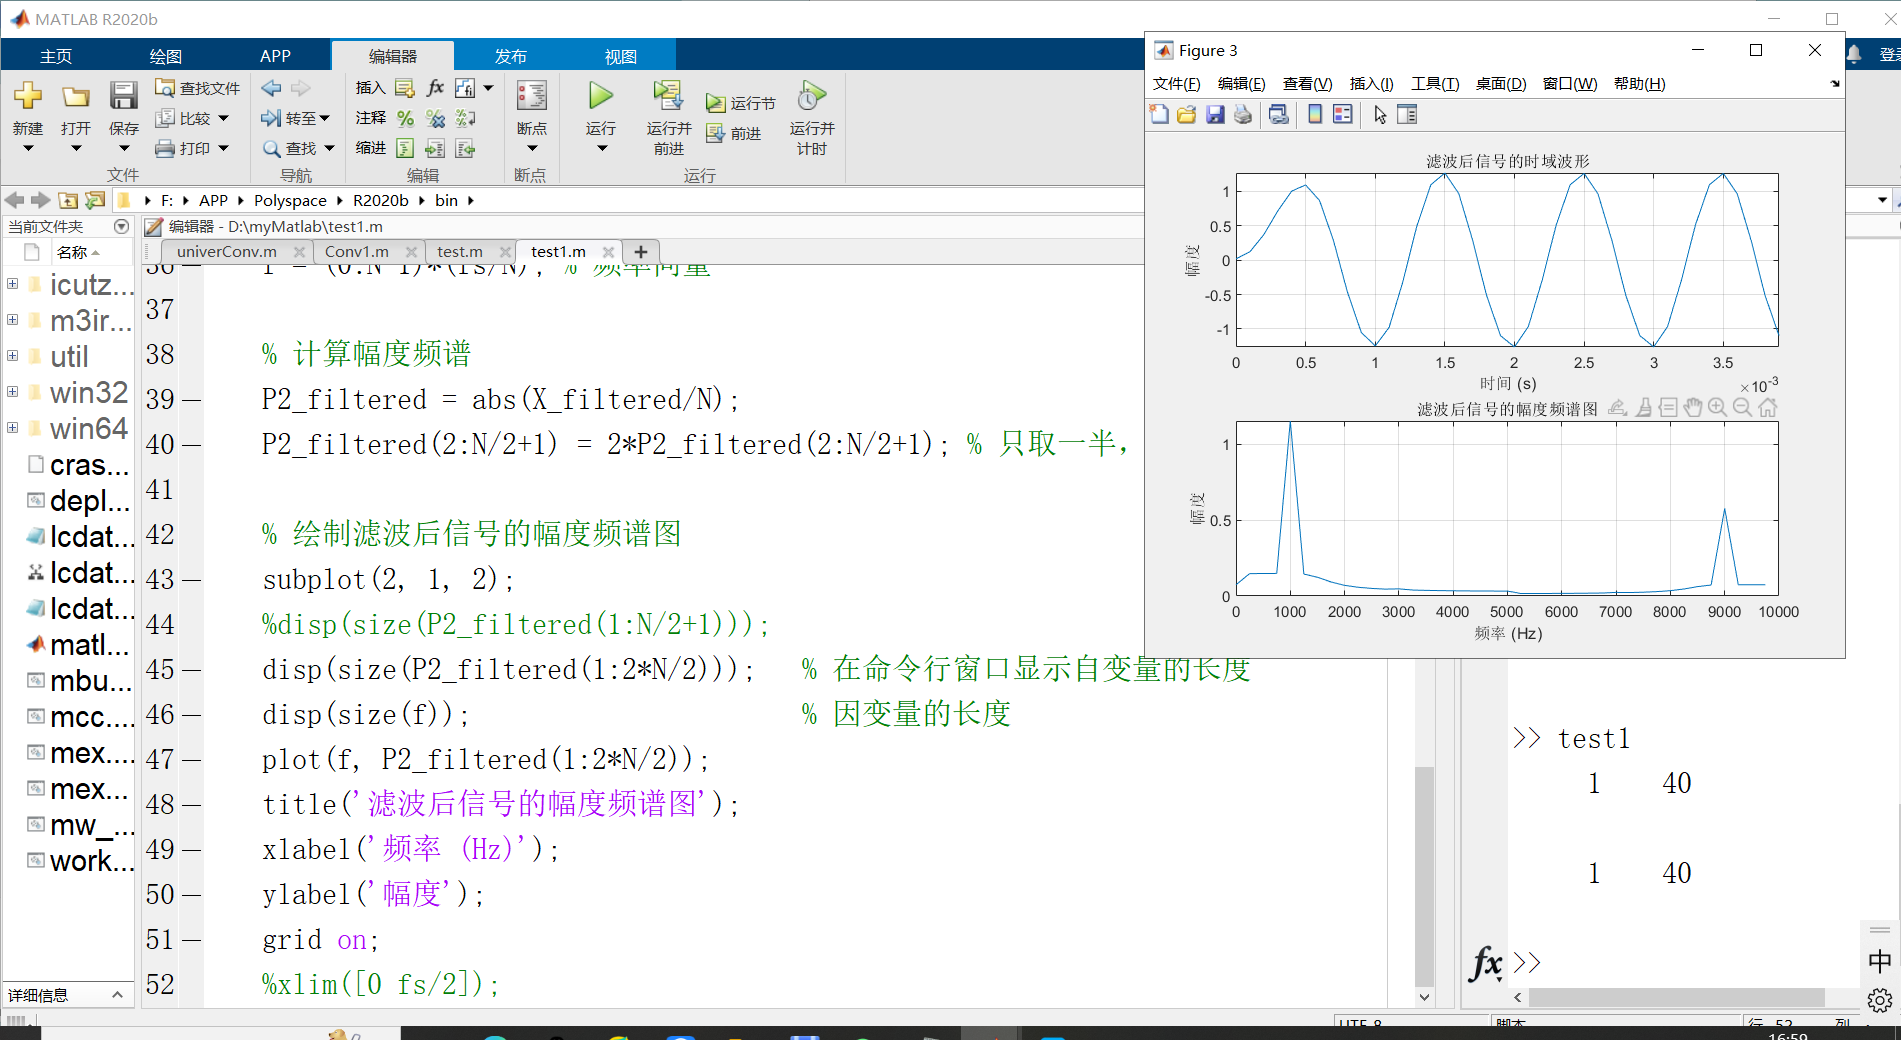The image size is (1901, 1040).
Task: Click the smart indent icon
Action: coord(405,148)
